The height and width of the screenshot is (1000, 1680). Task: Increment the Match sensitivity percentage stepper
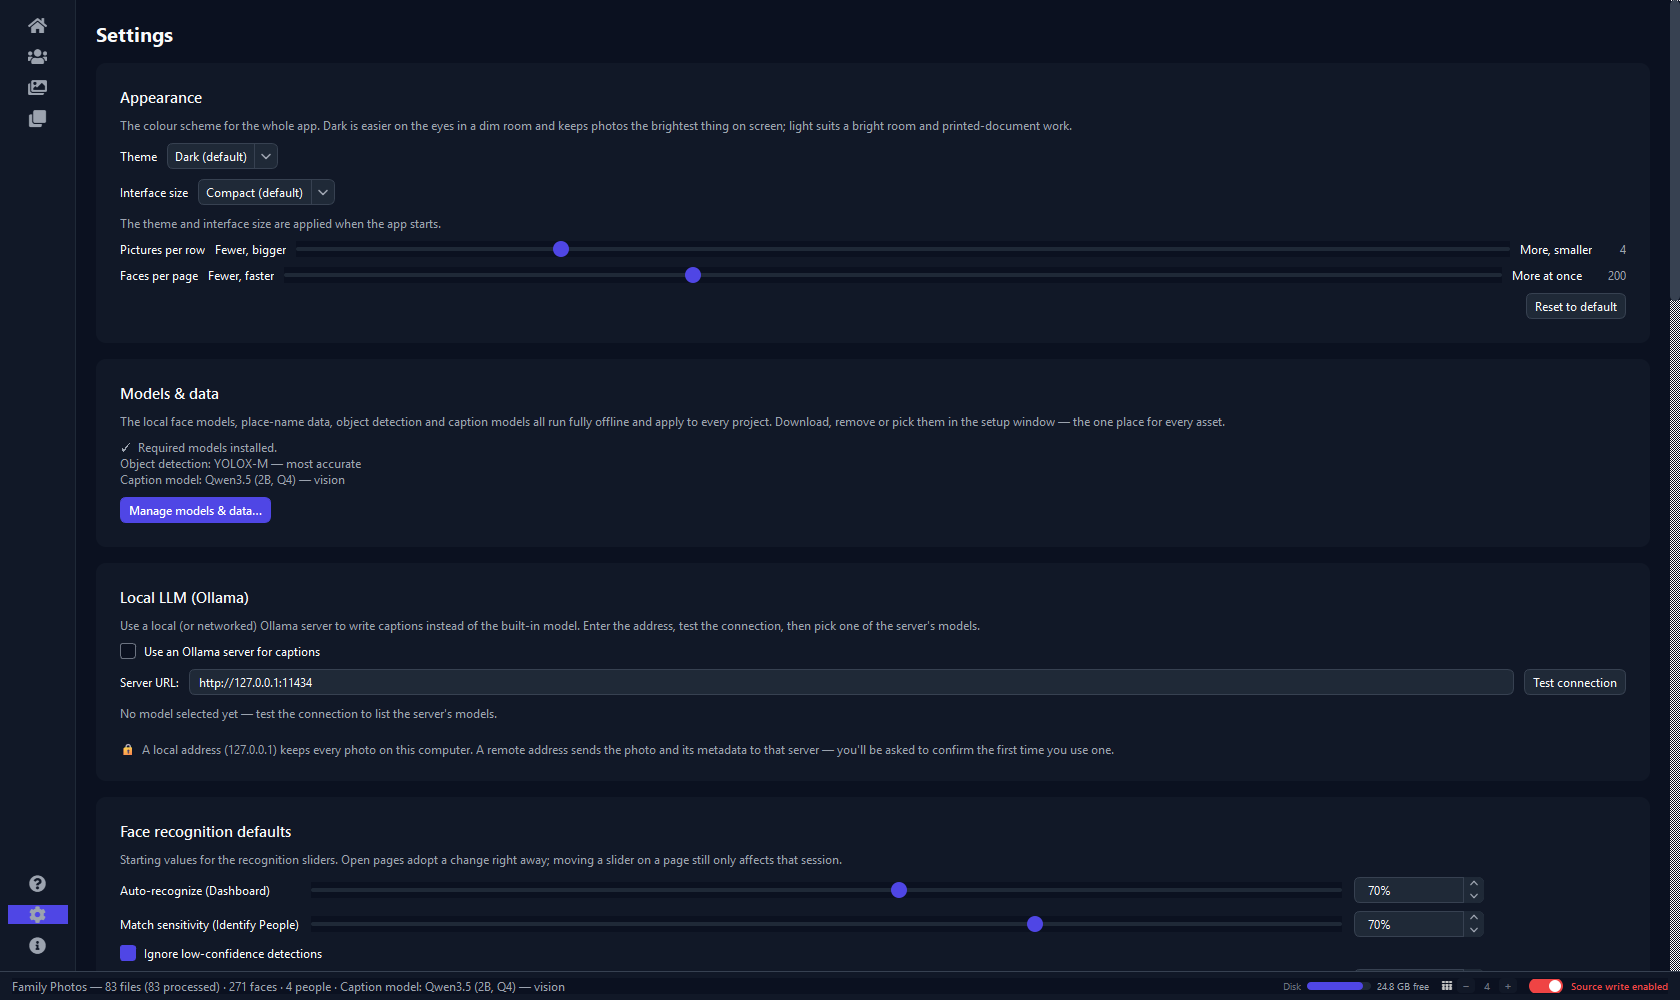point(1474,918)
